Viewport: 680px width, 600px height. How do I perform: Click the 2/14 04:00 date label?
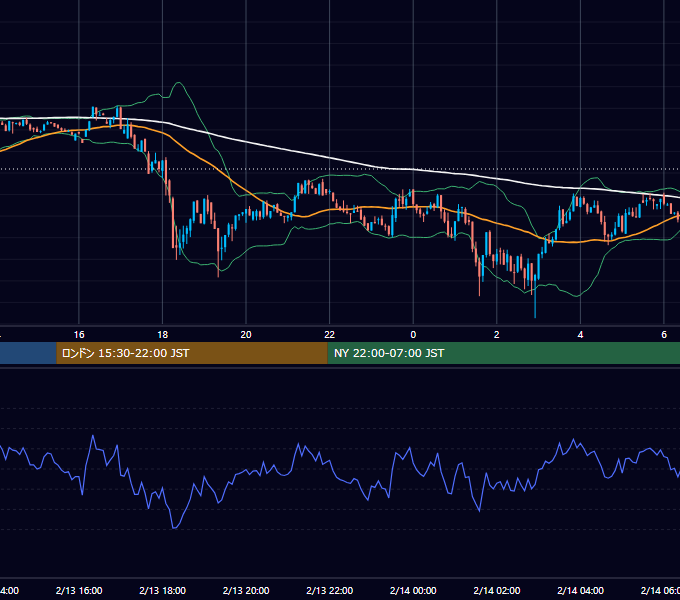[580, 590]
